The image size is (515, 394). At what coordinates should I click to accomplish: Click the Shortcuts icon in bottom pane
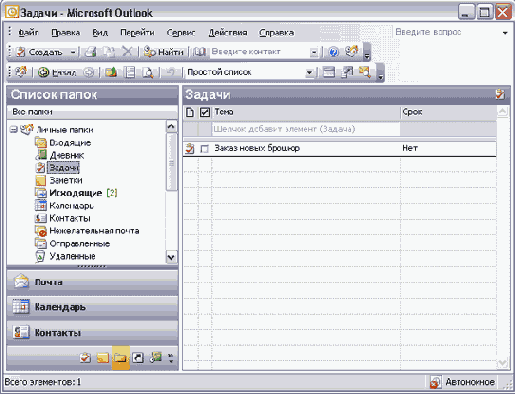pyautogui.click(x=138, y=358)
